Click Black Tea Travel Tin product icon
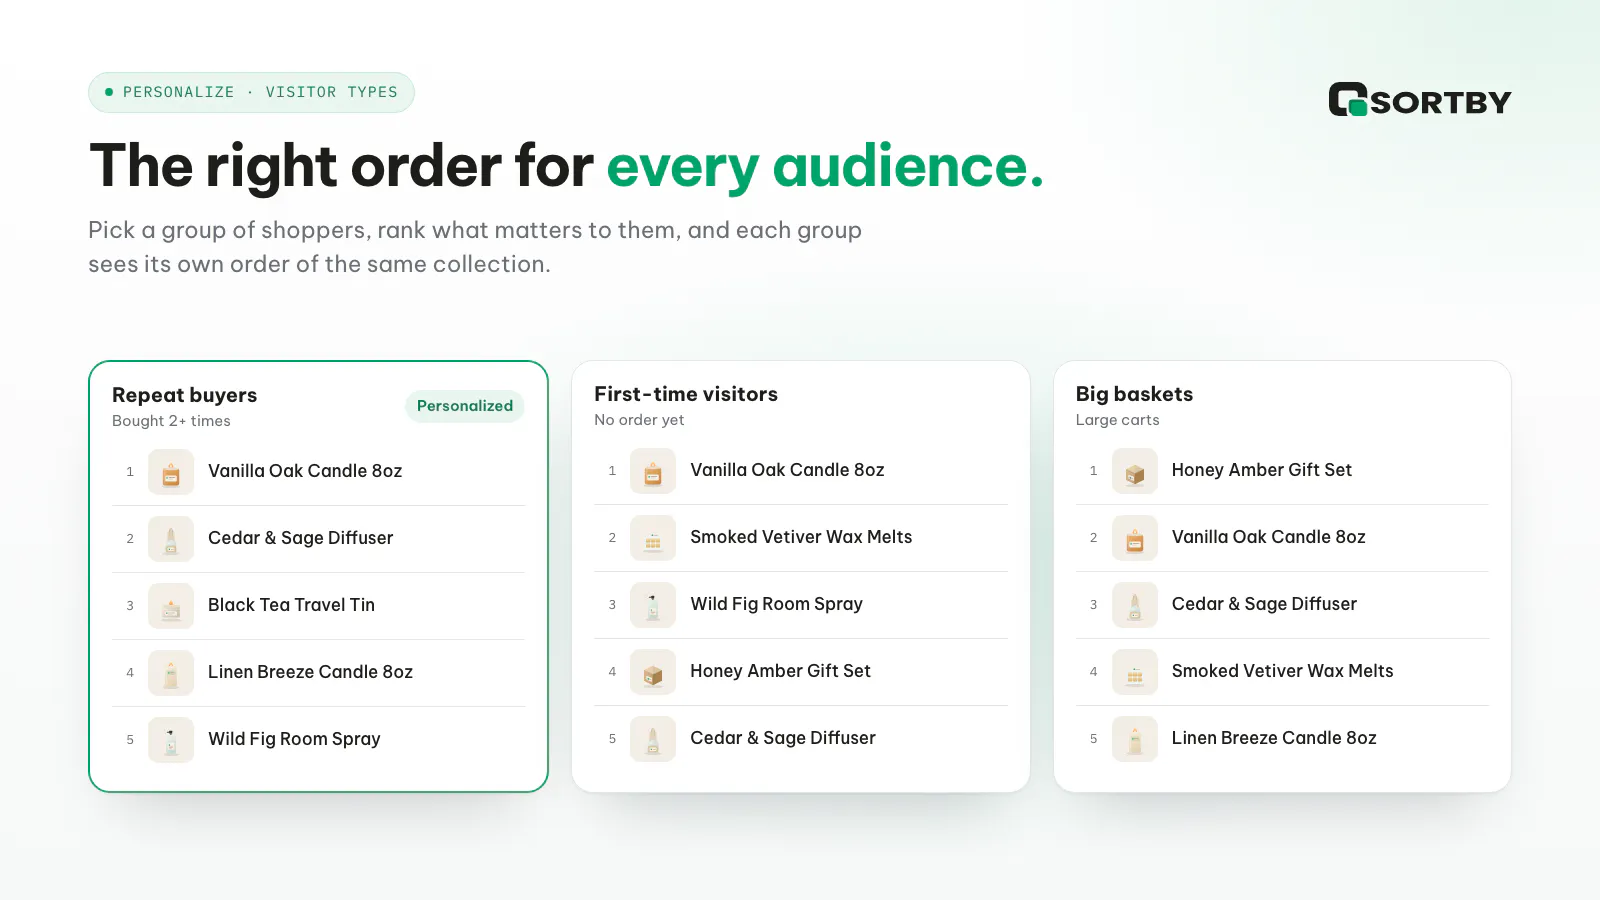Image resolution: width=1600 pixels, height=900 pixels. point(171,606)
